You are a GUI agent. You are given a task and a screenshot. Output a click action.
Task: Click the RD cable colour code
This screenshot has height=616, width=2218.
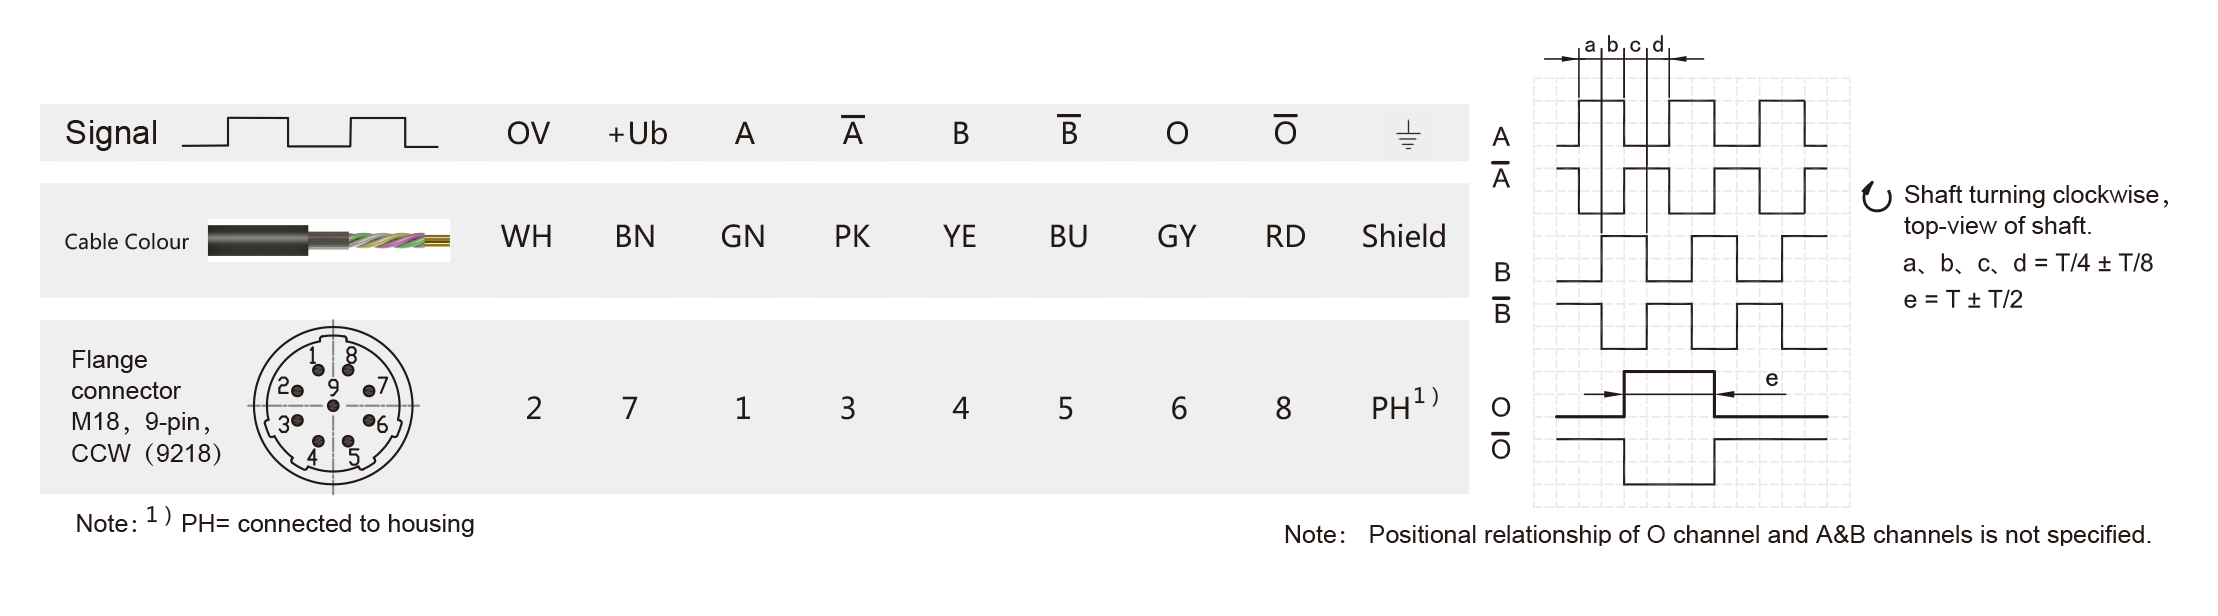click(1285, 237)
